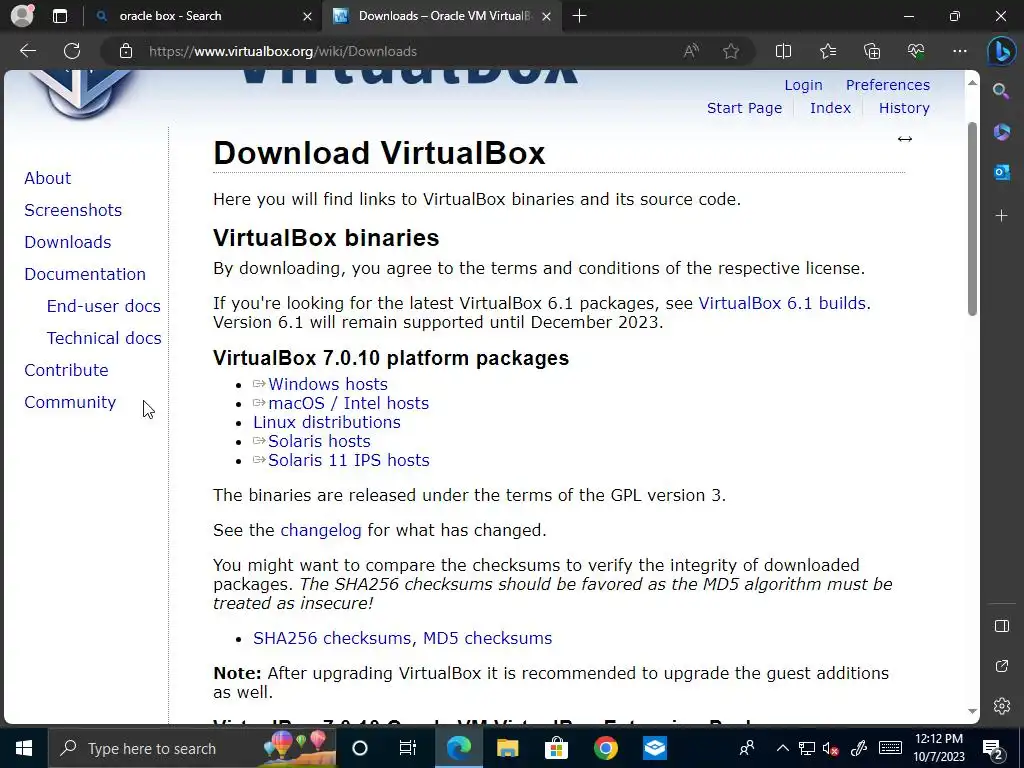Open MD5 checksums link
Screen dimensions: 1024x768
(487, 638)
